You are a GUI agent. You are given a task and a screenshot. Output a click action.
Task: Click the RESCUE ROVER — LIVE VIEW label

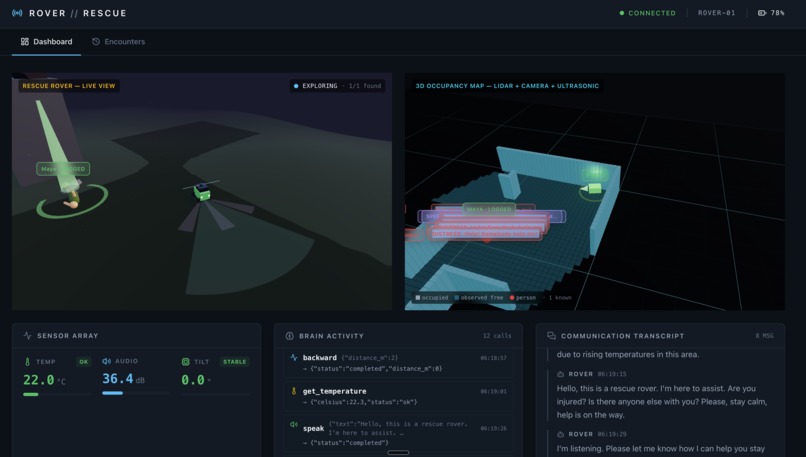pyautogui.click(x=69, y=86)
